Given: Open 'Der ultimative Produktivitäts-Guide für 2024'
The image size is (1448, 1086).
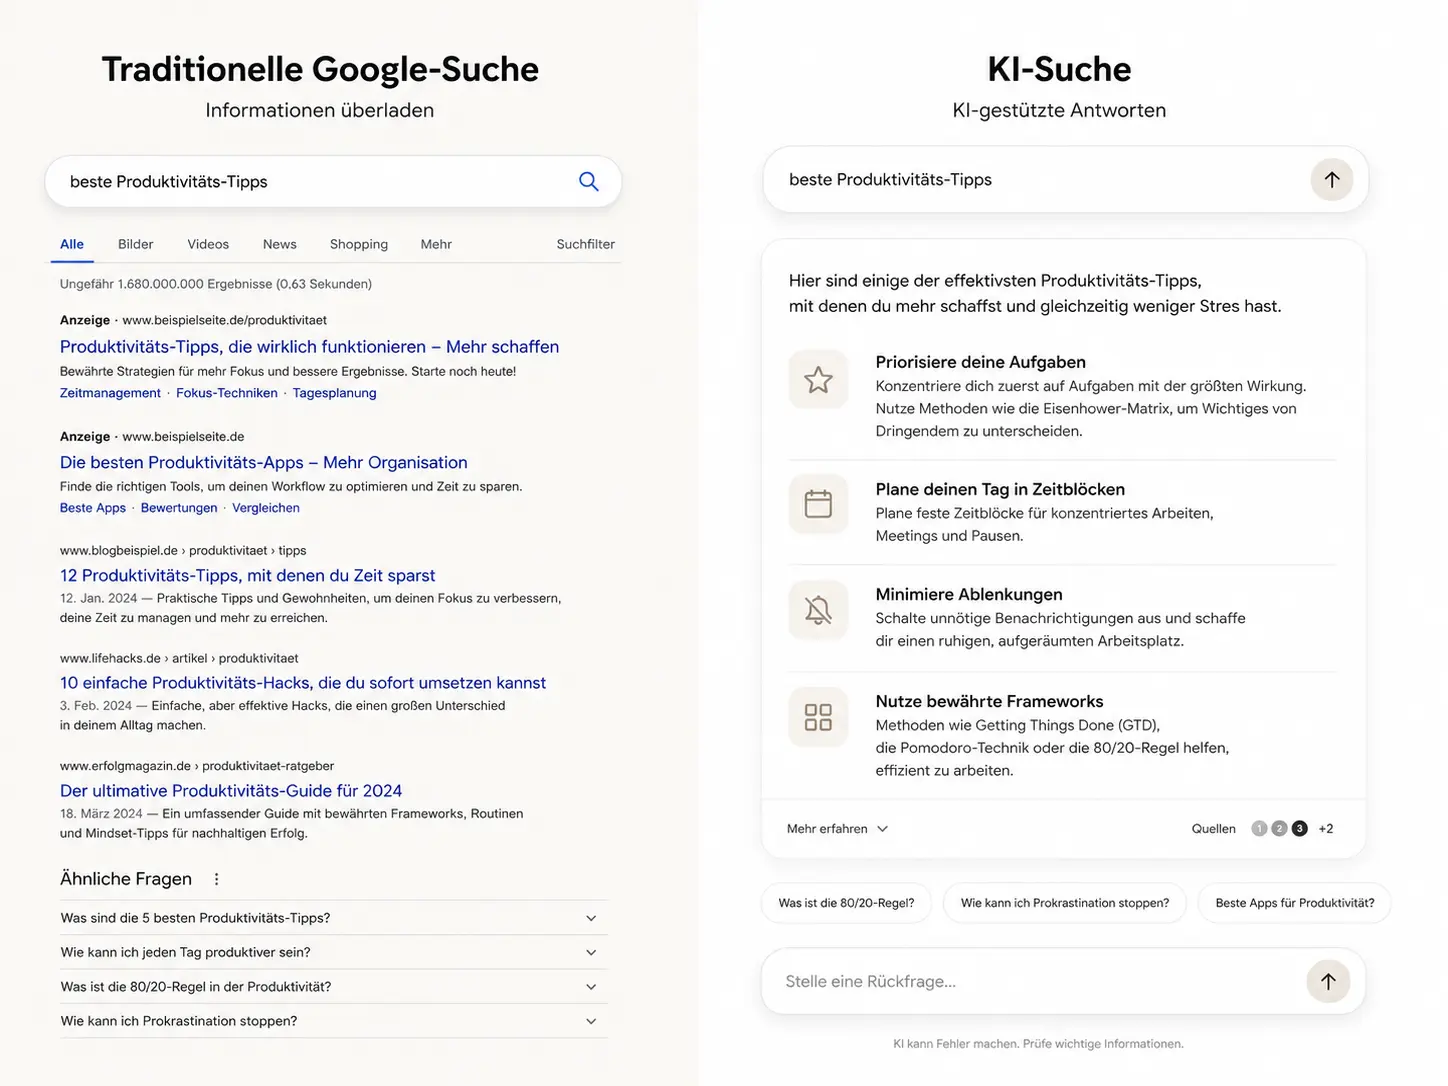Looking at the screenshot, I should click(x=231, y=791).
